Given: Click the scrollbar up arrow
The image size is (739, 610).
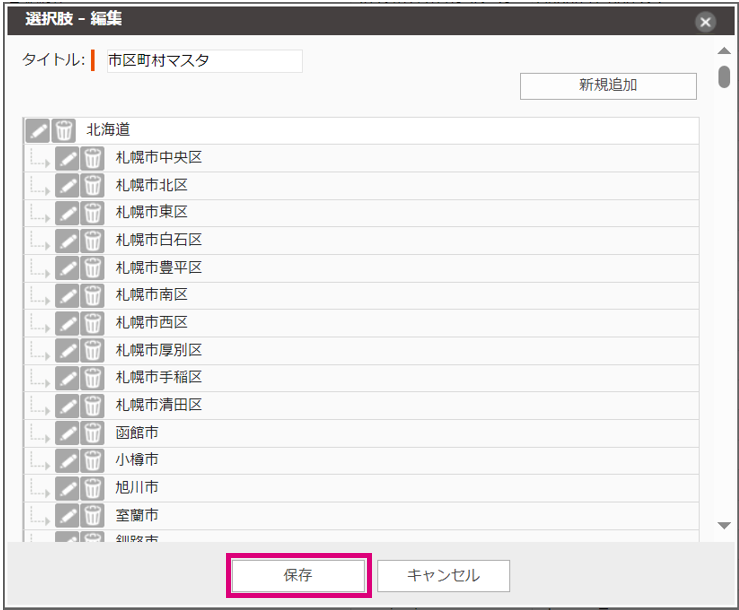Looking at the screenshot, I should point(724,51).
